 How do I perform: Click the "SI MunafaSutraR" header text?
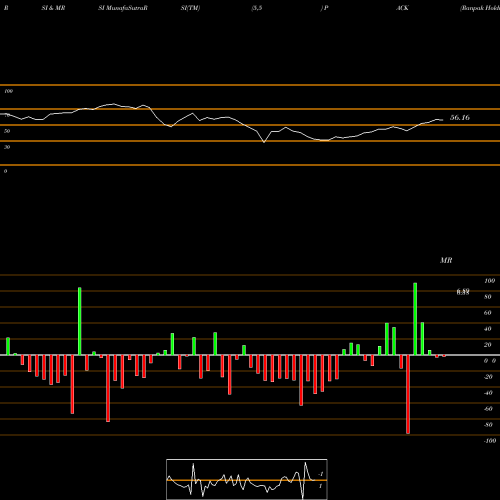(x=123, y=8)
